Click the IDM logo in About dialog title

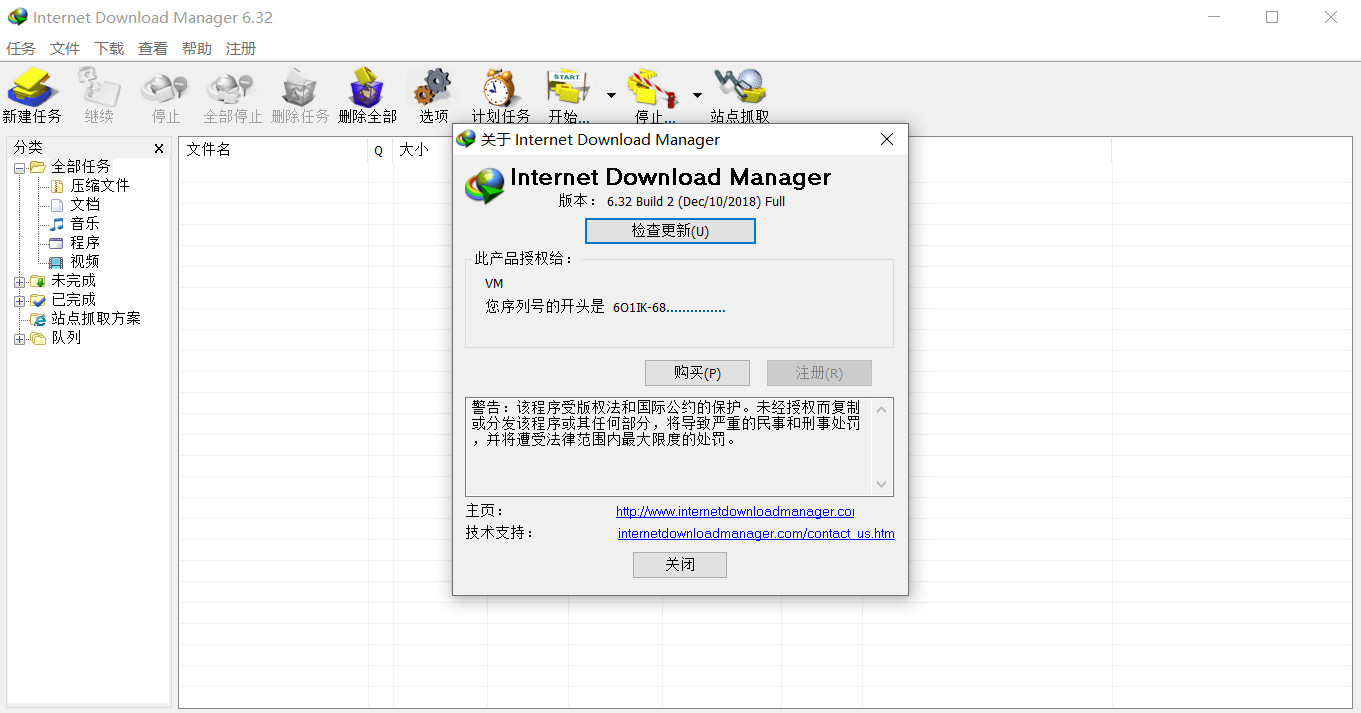[466, 139]
